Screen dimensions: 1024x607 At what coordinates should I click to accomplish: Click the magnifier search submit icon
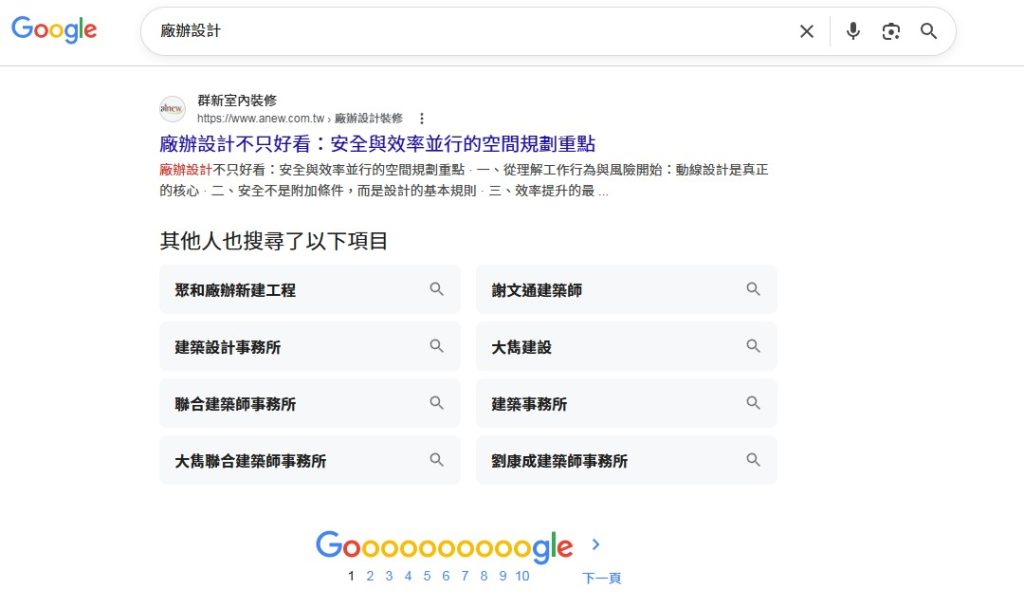tap(929, 31)
